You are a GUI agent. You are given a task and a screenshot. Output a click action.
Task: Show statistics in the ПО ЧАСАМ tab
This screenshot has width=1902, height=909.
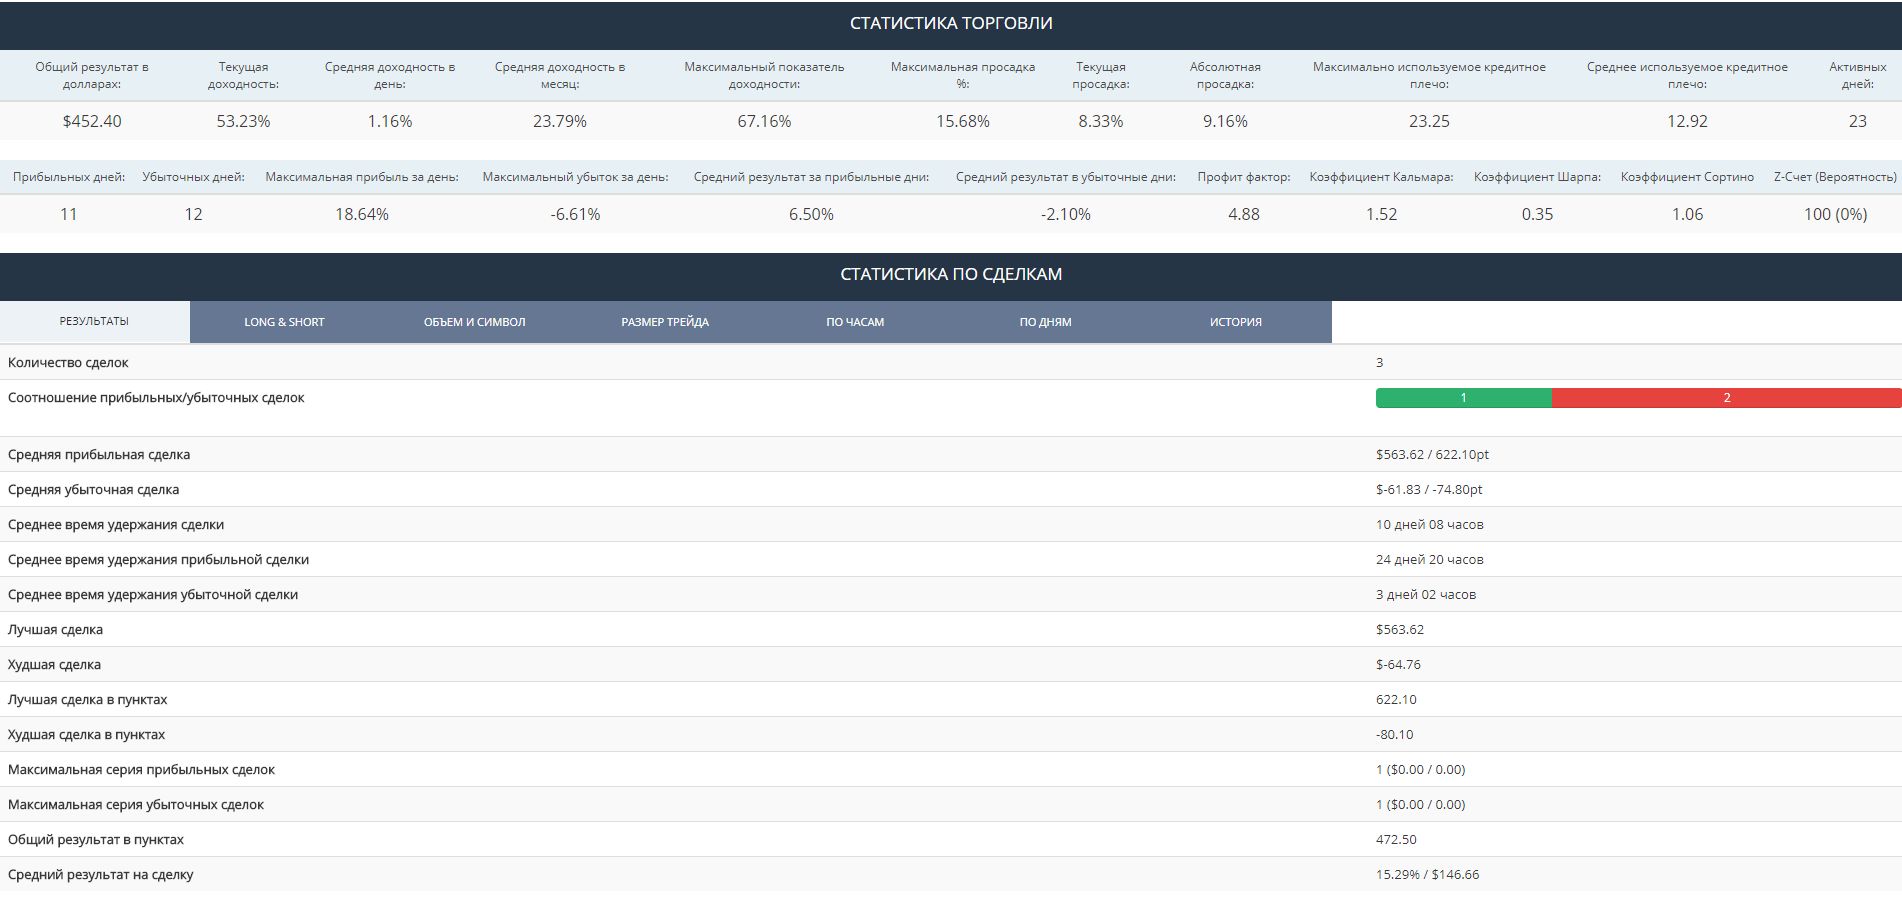(855, 322)
